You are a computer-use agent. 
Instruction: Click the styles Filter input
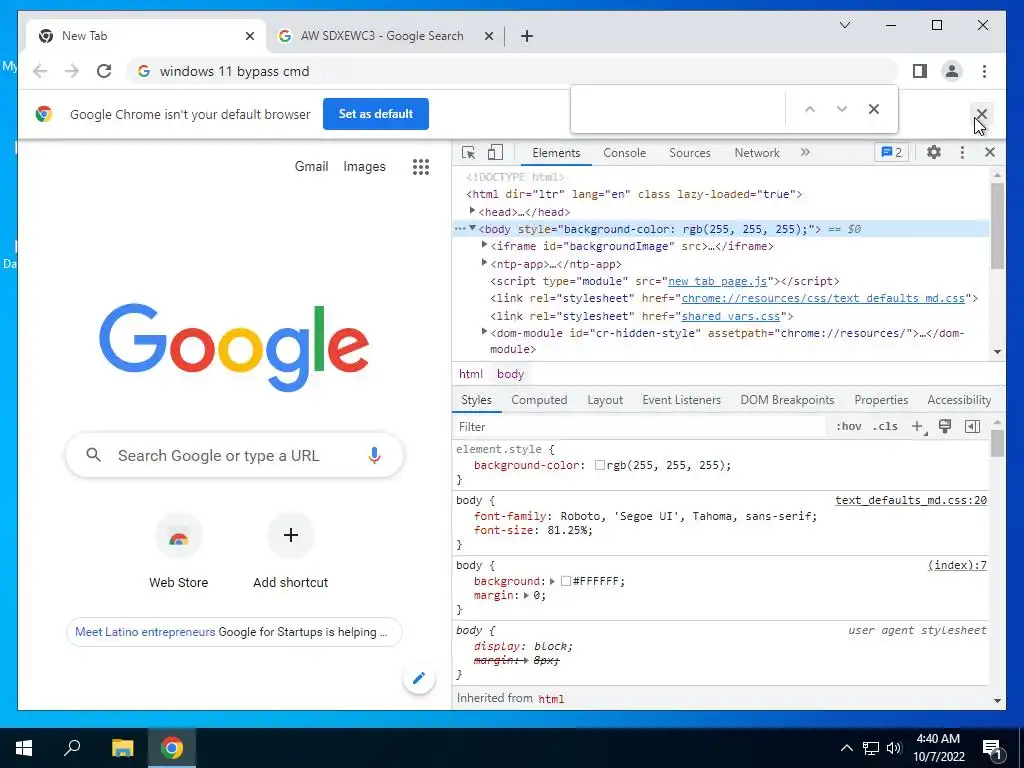click(640, 426)
